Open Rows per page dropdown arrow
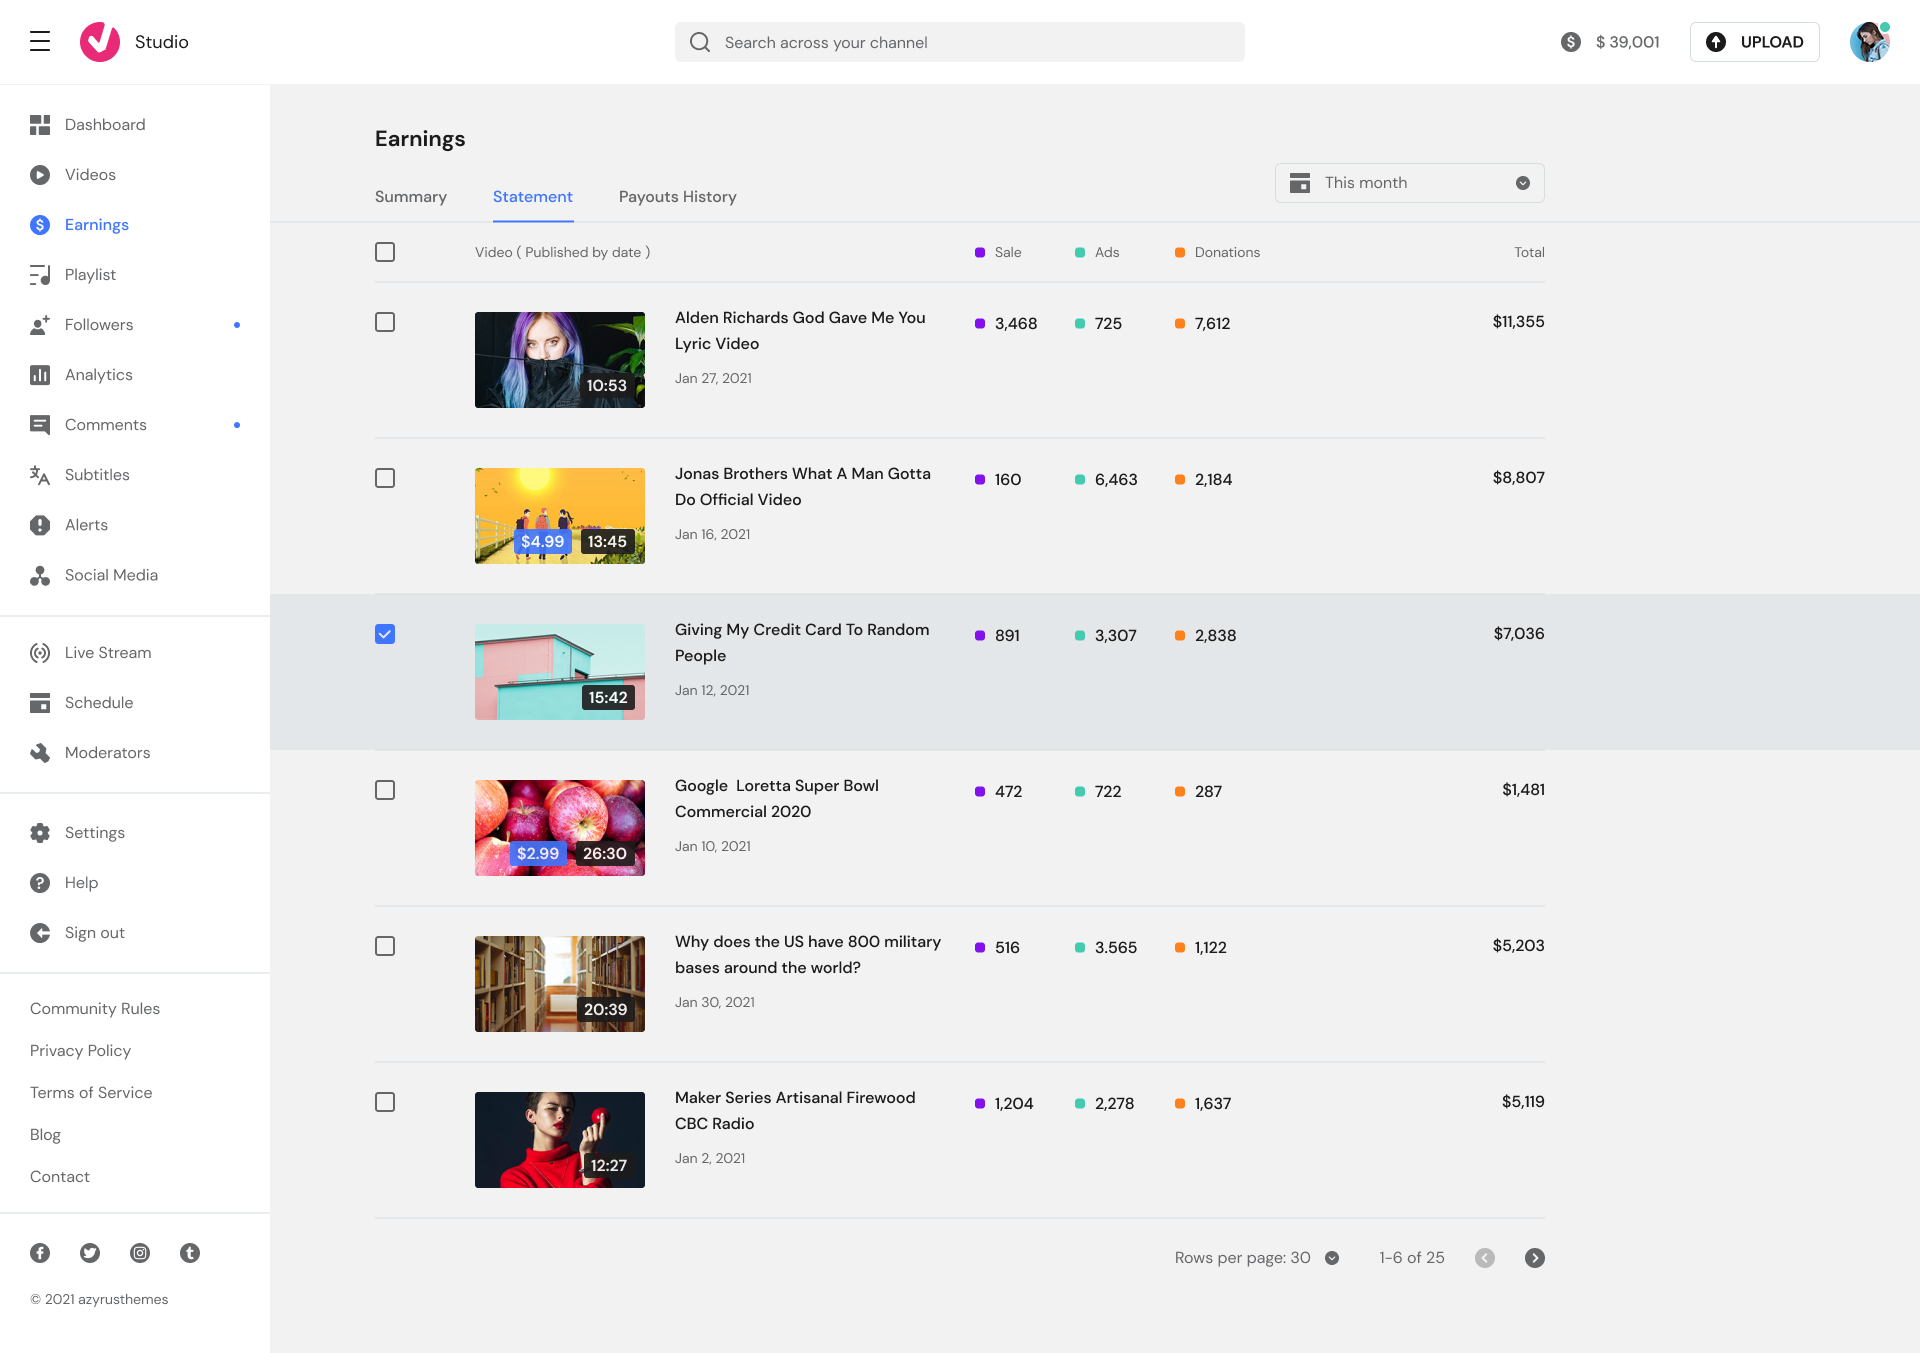This screenshot has width=1920, height=1353. click(x=1332, y=1258)
